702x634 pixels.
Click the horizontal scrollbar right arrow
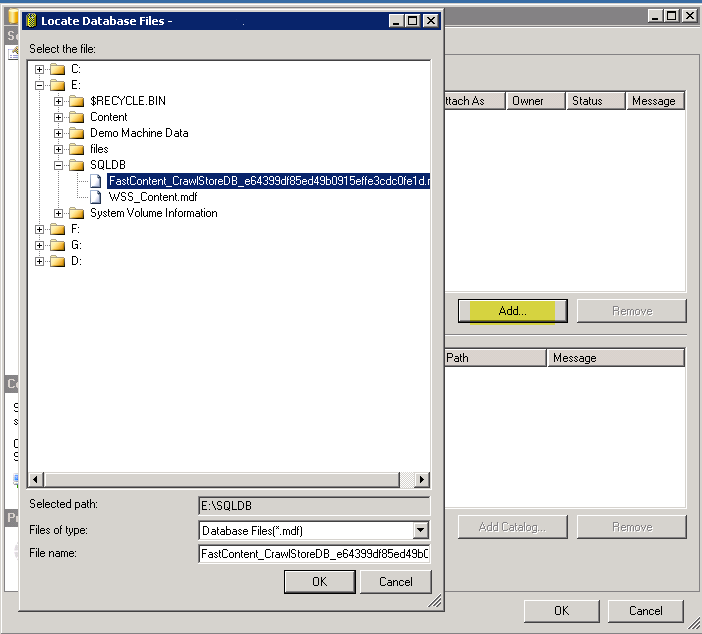pyautogui.click(x=421, y=480)
